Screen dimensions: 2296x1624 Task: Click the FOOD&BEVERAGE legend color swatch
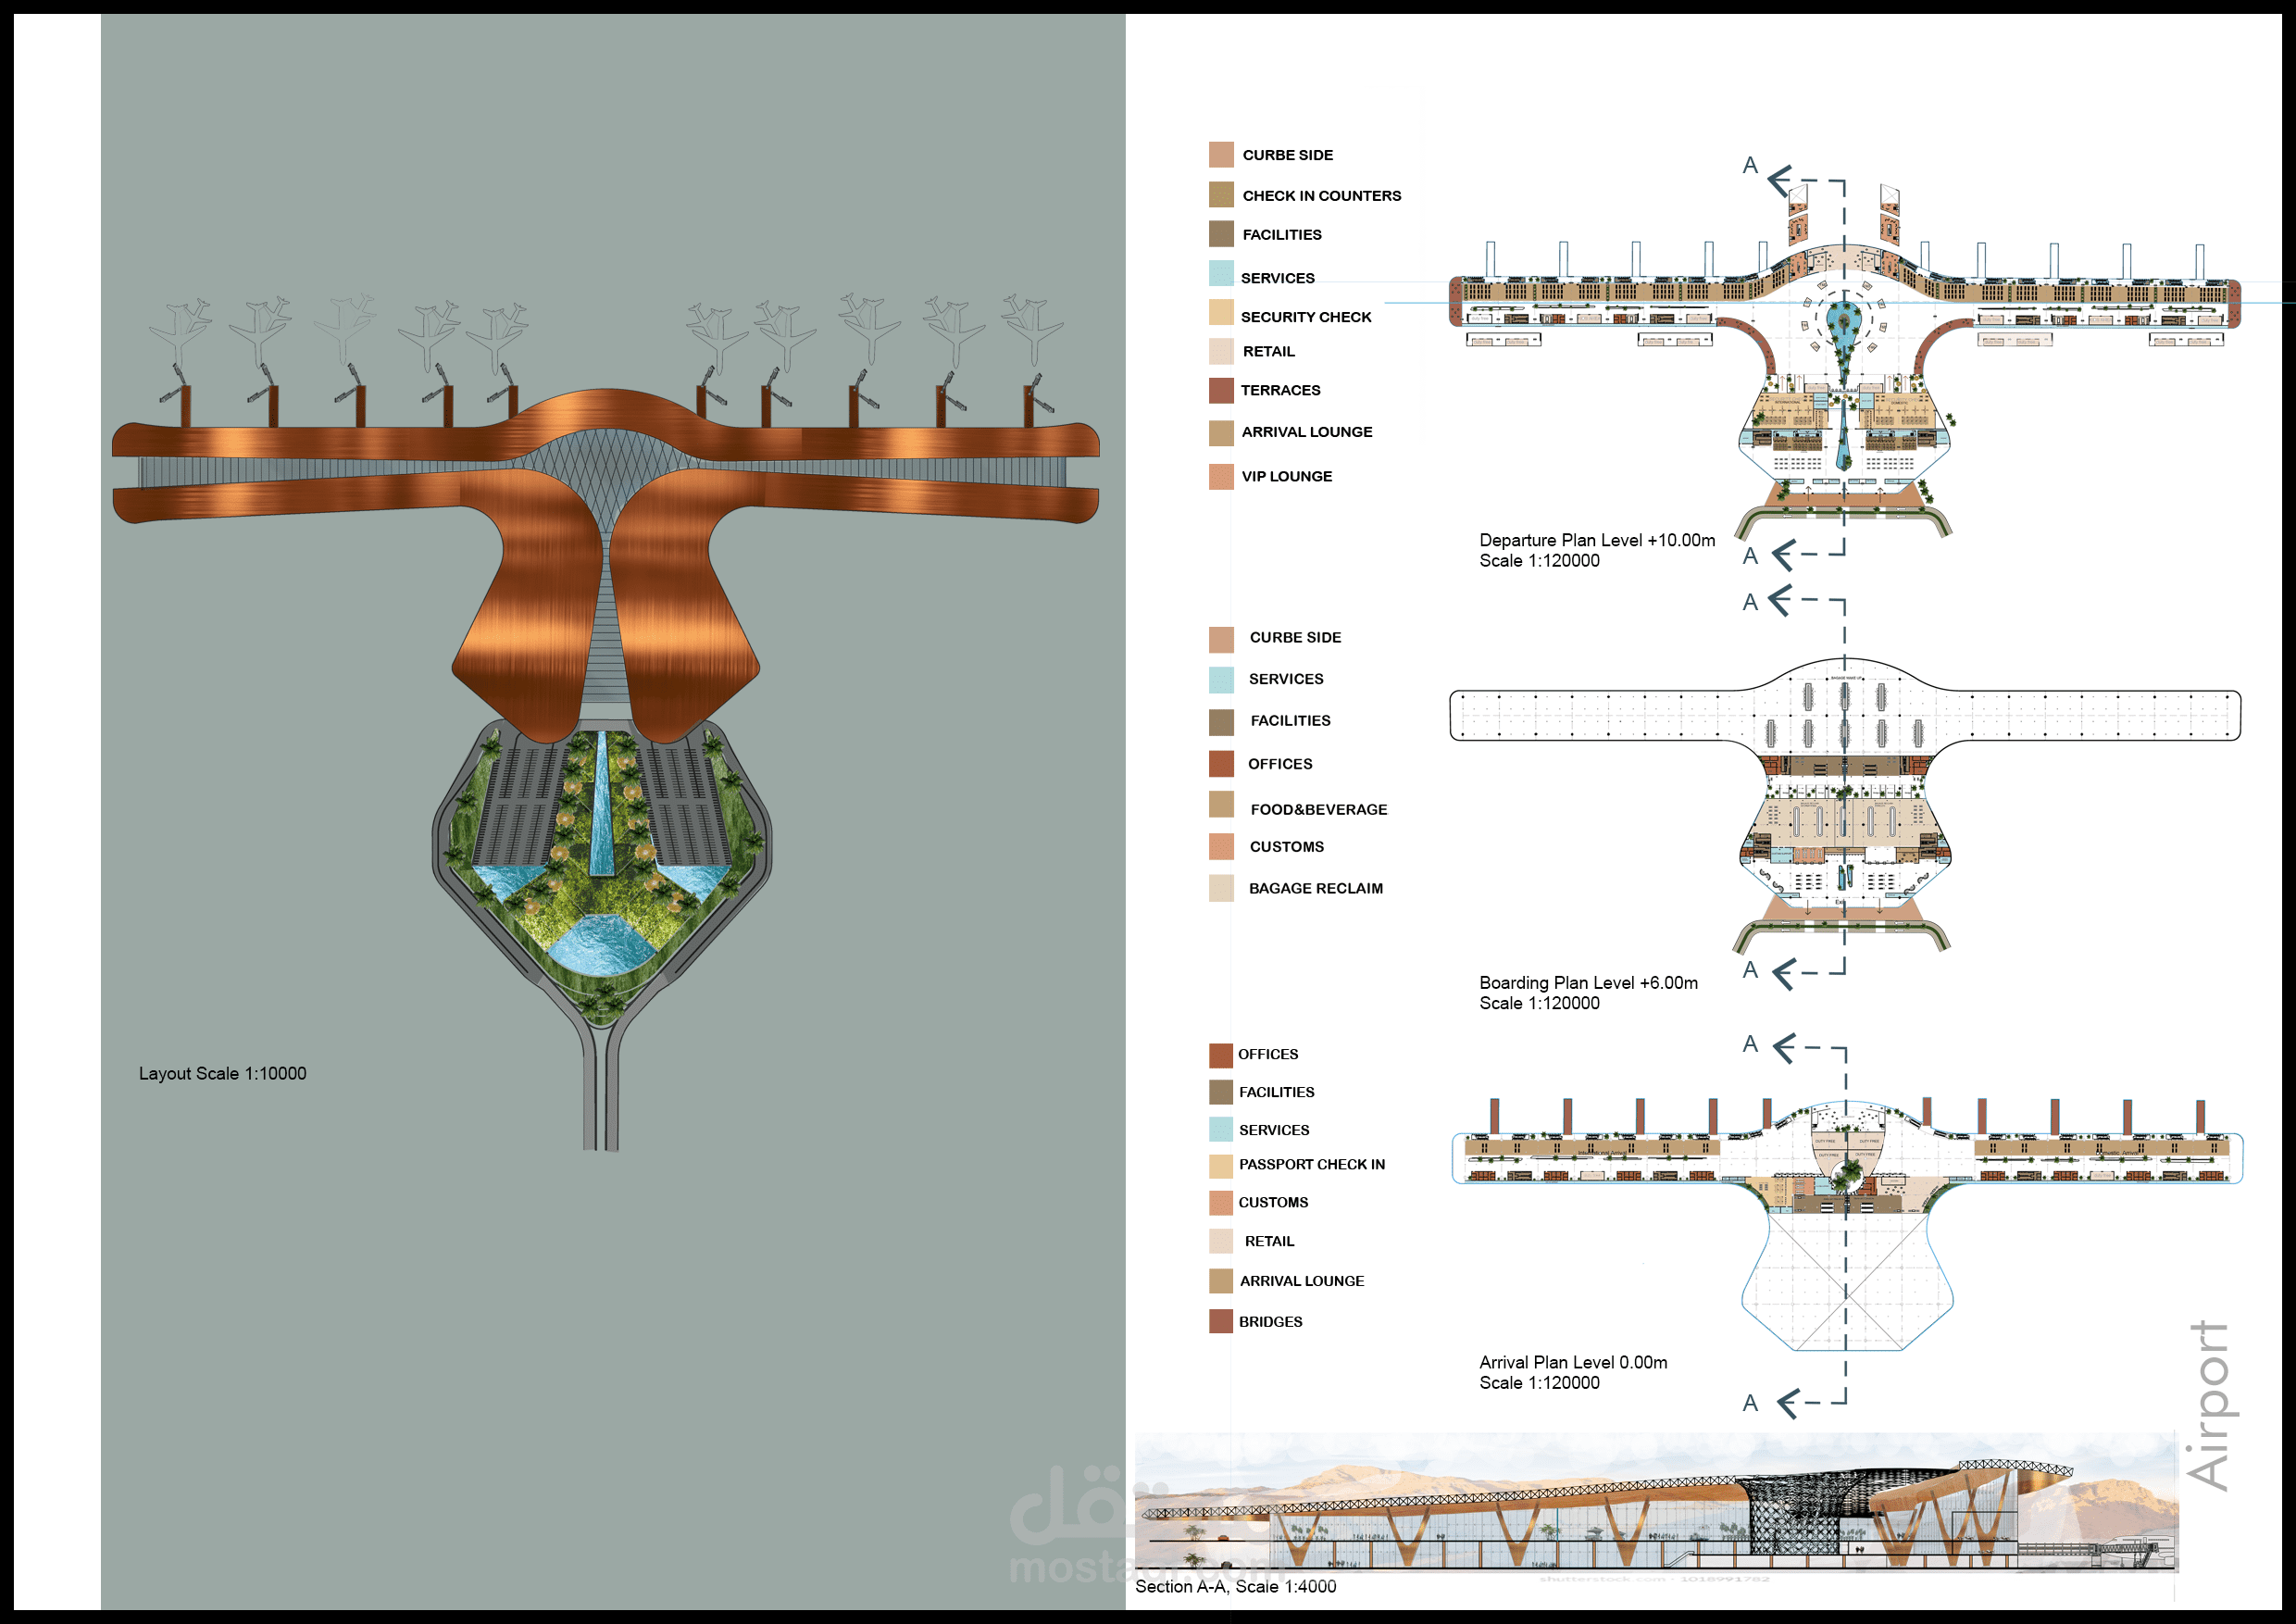(1220, 805)
